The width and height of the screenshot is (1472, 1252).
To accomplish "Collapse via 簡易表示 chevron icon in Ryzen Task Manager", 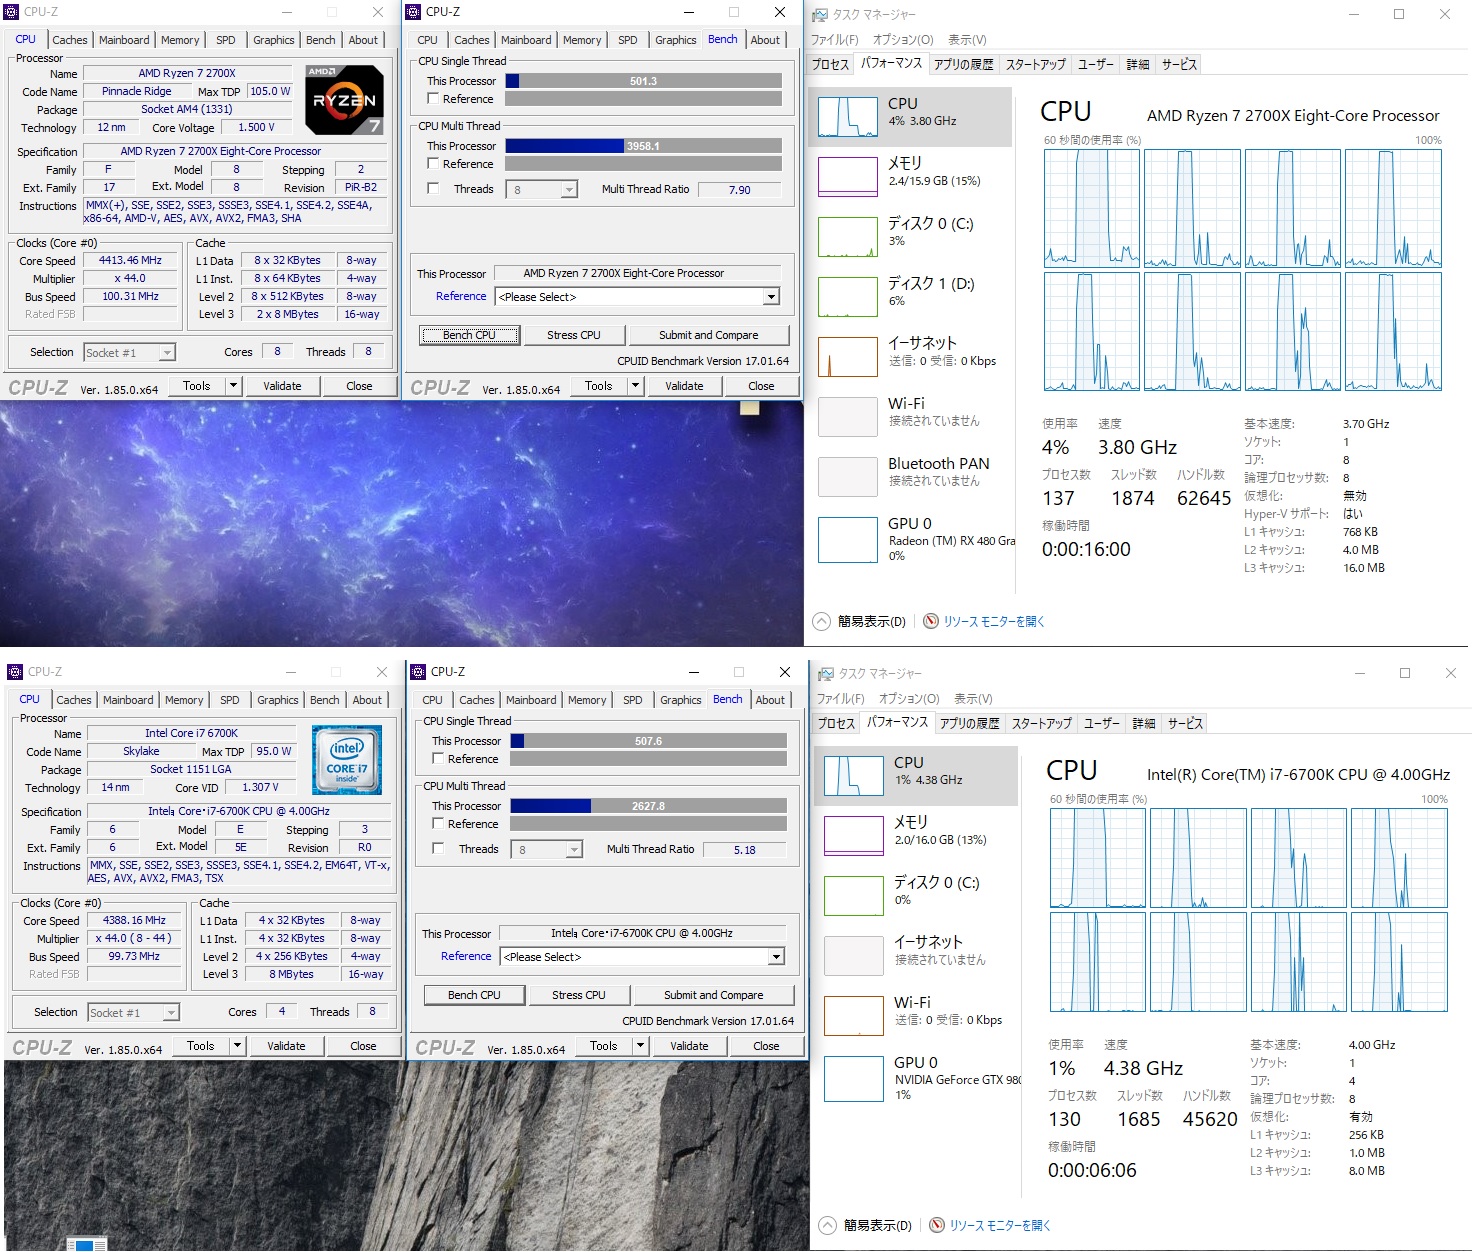I will (821, 621).
